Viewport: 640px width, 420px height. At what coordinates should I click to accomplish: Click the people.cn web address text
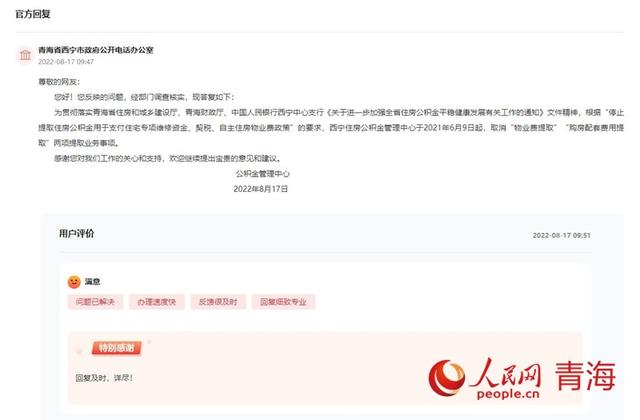(508, 394)
